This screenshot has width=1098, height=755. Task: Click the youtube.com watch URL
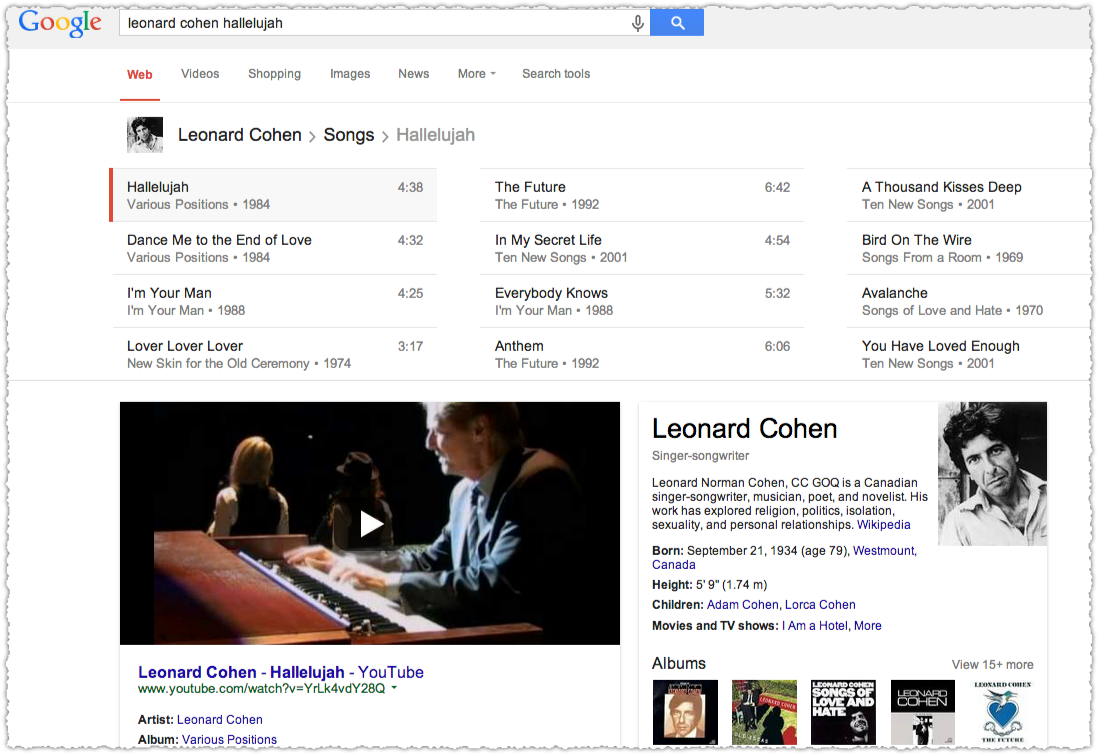261,688
